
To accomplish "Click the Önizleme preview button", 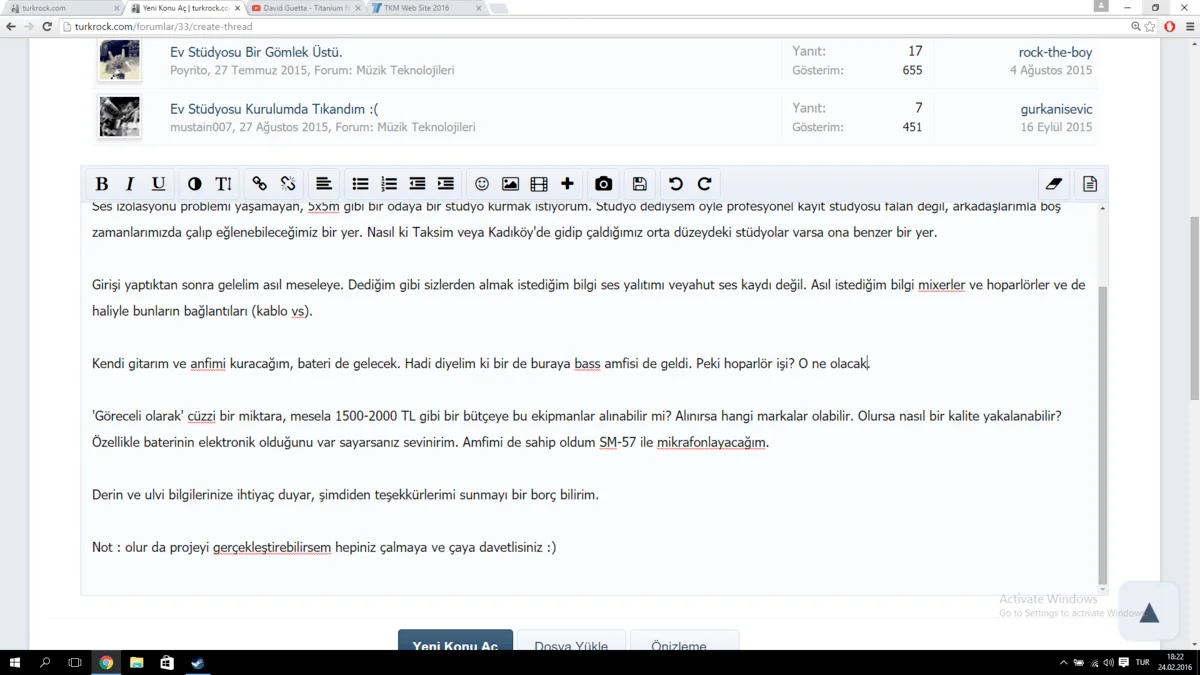I will pos(684,642).
